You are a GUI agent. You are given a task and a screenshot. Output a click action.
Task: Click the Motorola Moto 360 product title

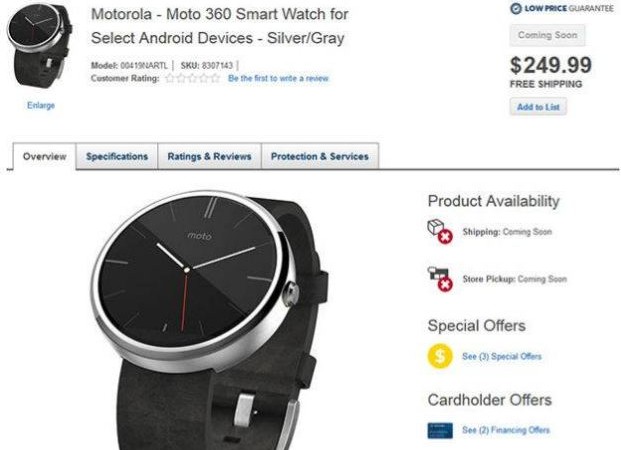219,26
